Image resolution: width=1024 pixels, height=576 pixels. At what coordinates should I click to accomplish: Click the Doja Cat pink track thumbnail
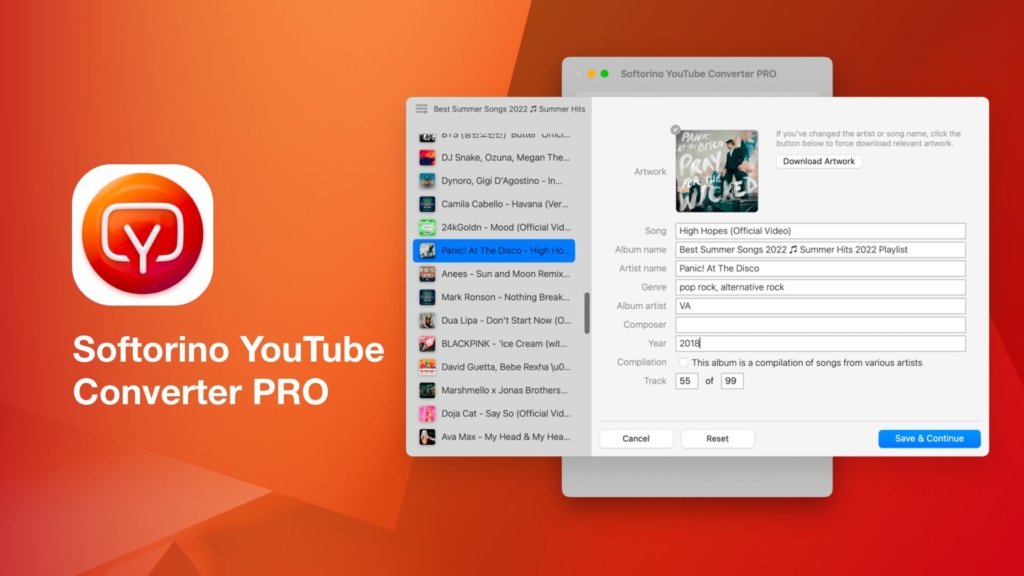427,413
